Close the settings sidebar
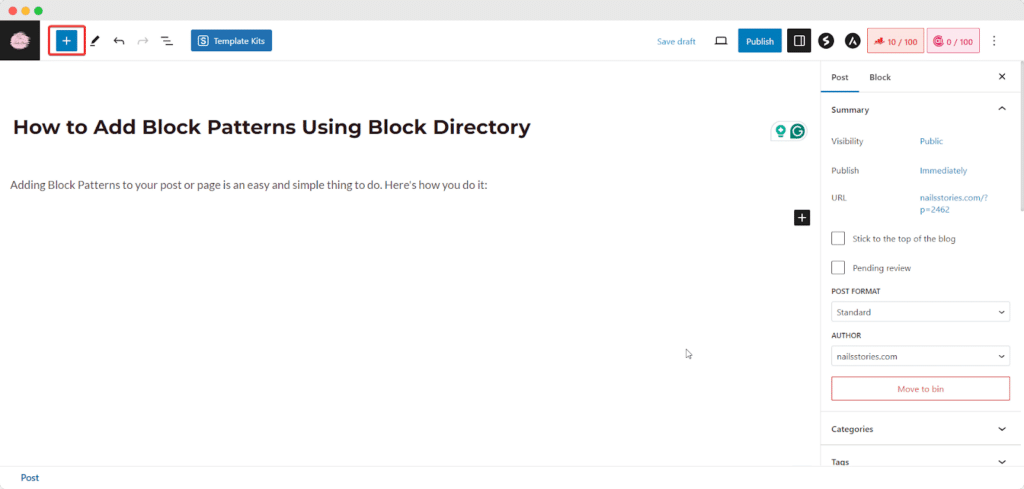This screenshot has width=1024, height=489. click(1002, 77)
